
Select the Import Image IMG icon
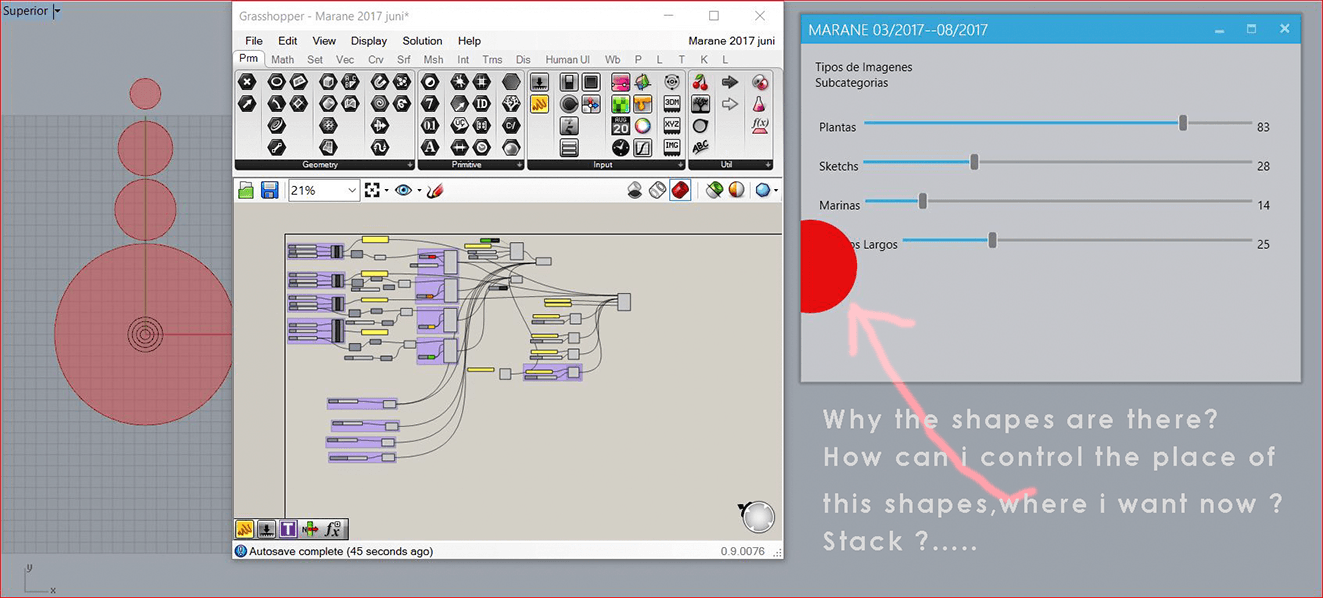(x=672, y=148)
